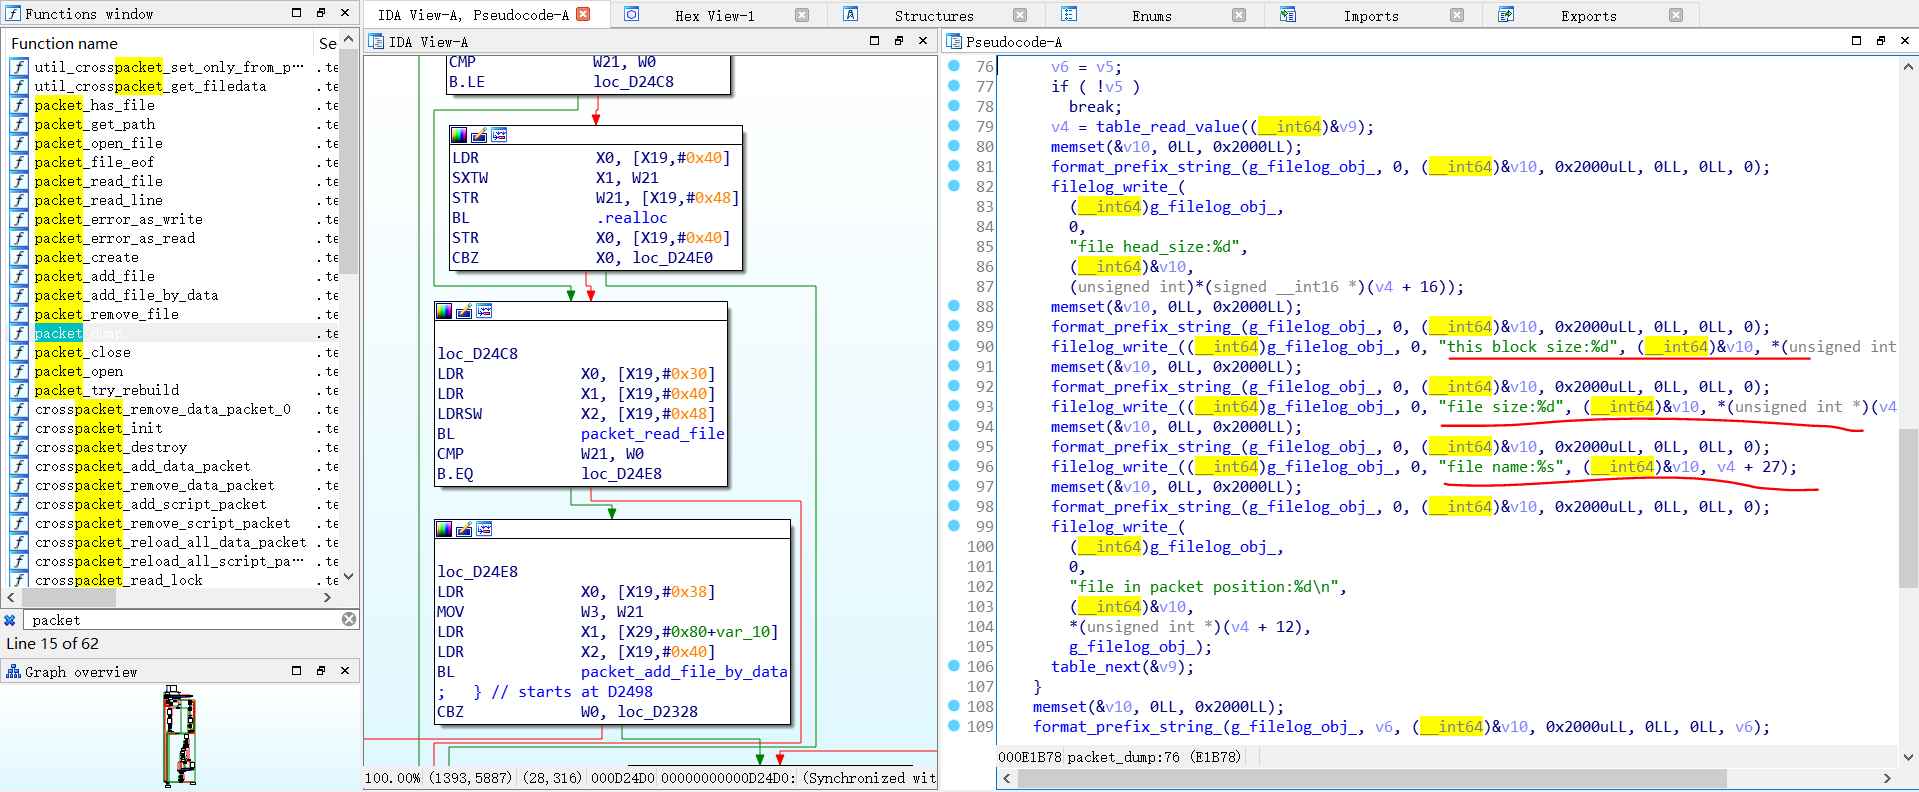Click the Graph overview panel icon
The image size is (1919, 792).
click(13, 672)
